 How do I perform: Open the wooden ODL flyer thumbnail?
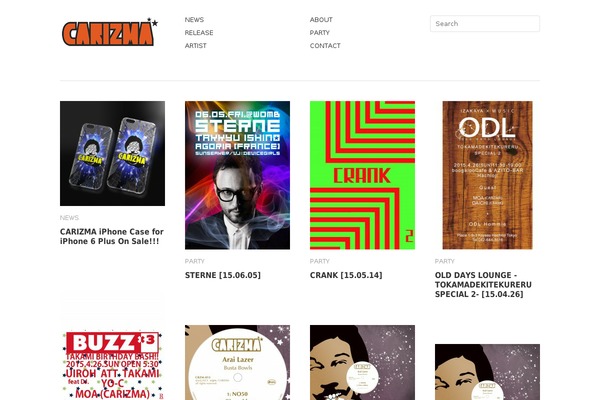(488, 175)
